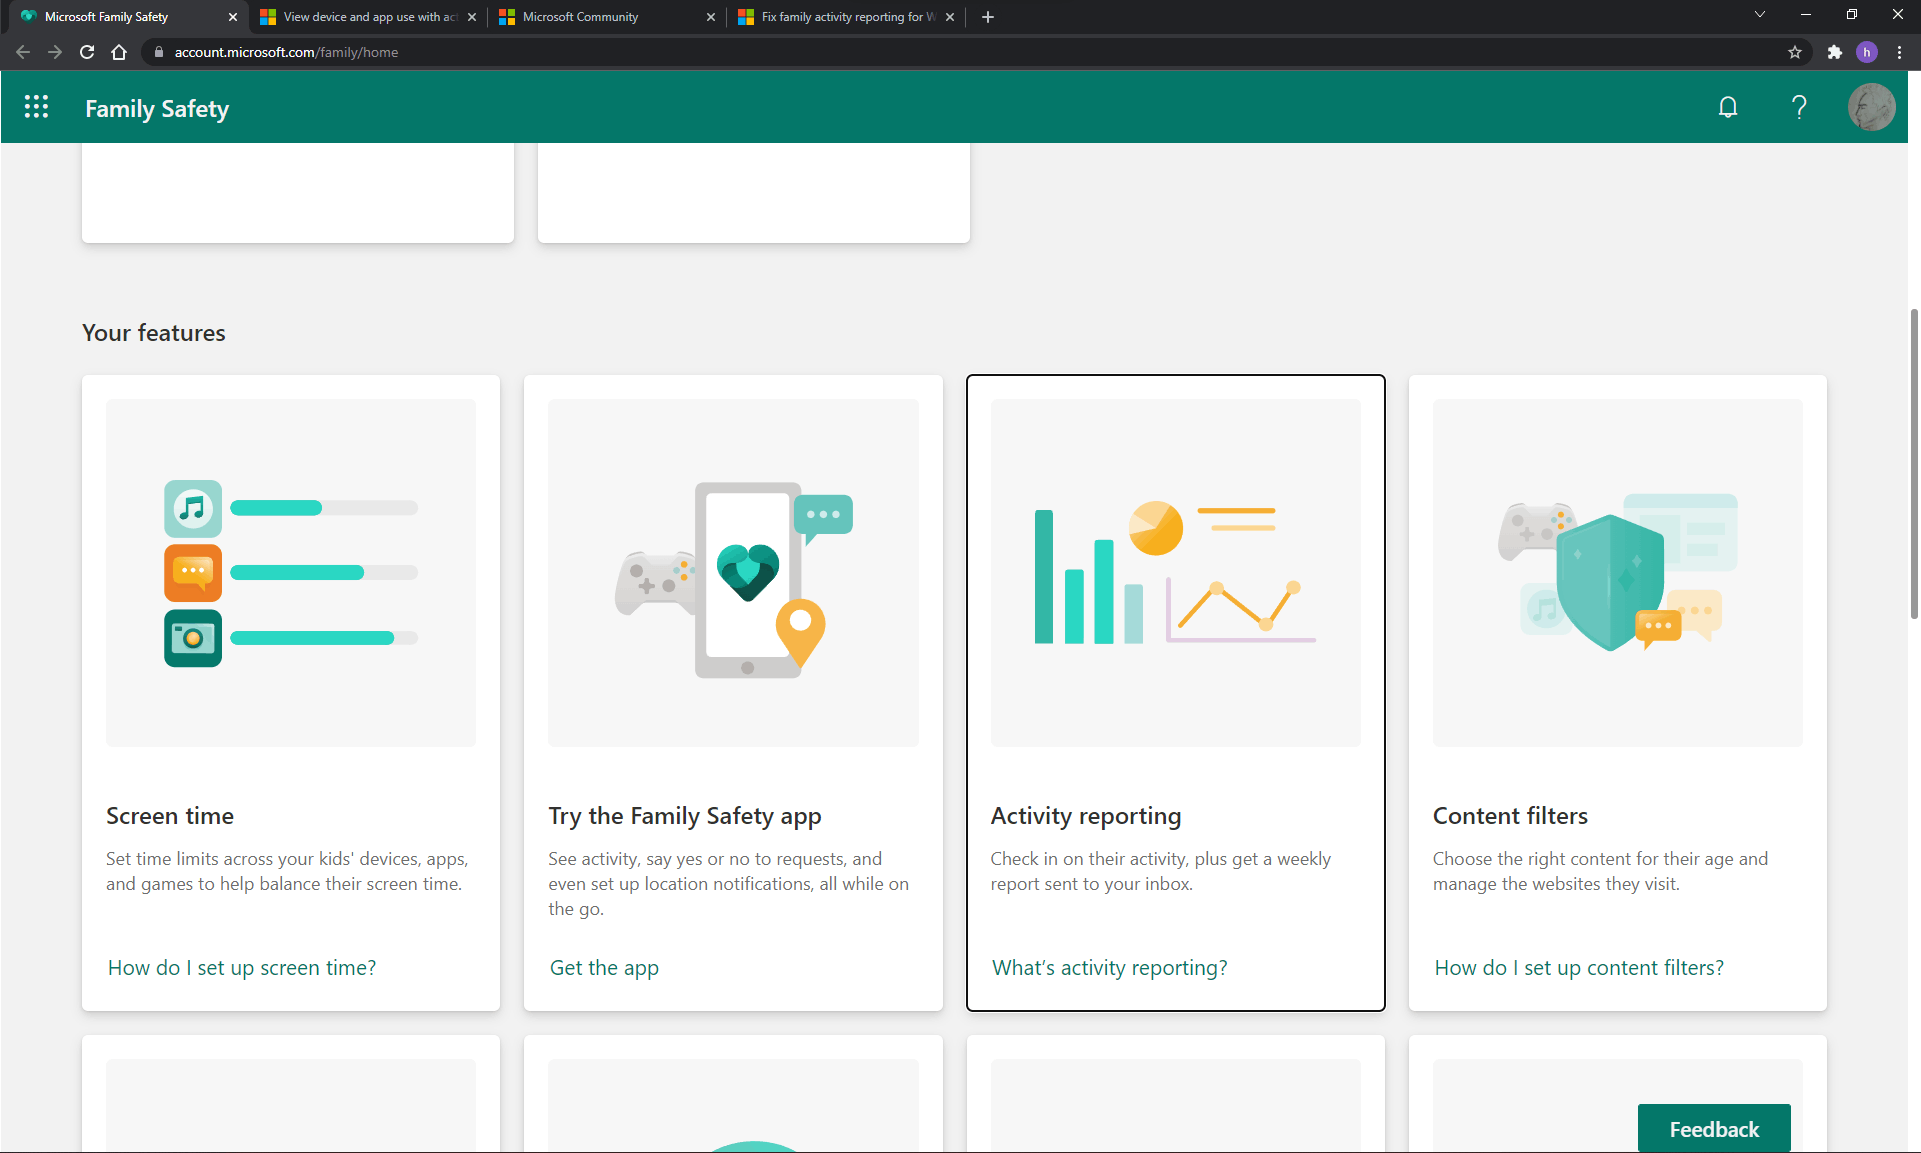Open the browser extensions puzzle icon
Viewport: 1921px width, 1153px height.
1834,52
